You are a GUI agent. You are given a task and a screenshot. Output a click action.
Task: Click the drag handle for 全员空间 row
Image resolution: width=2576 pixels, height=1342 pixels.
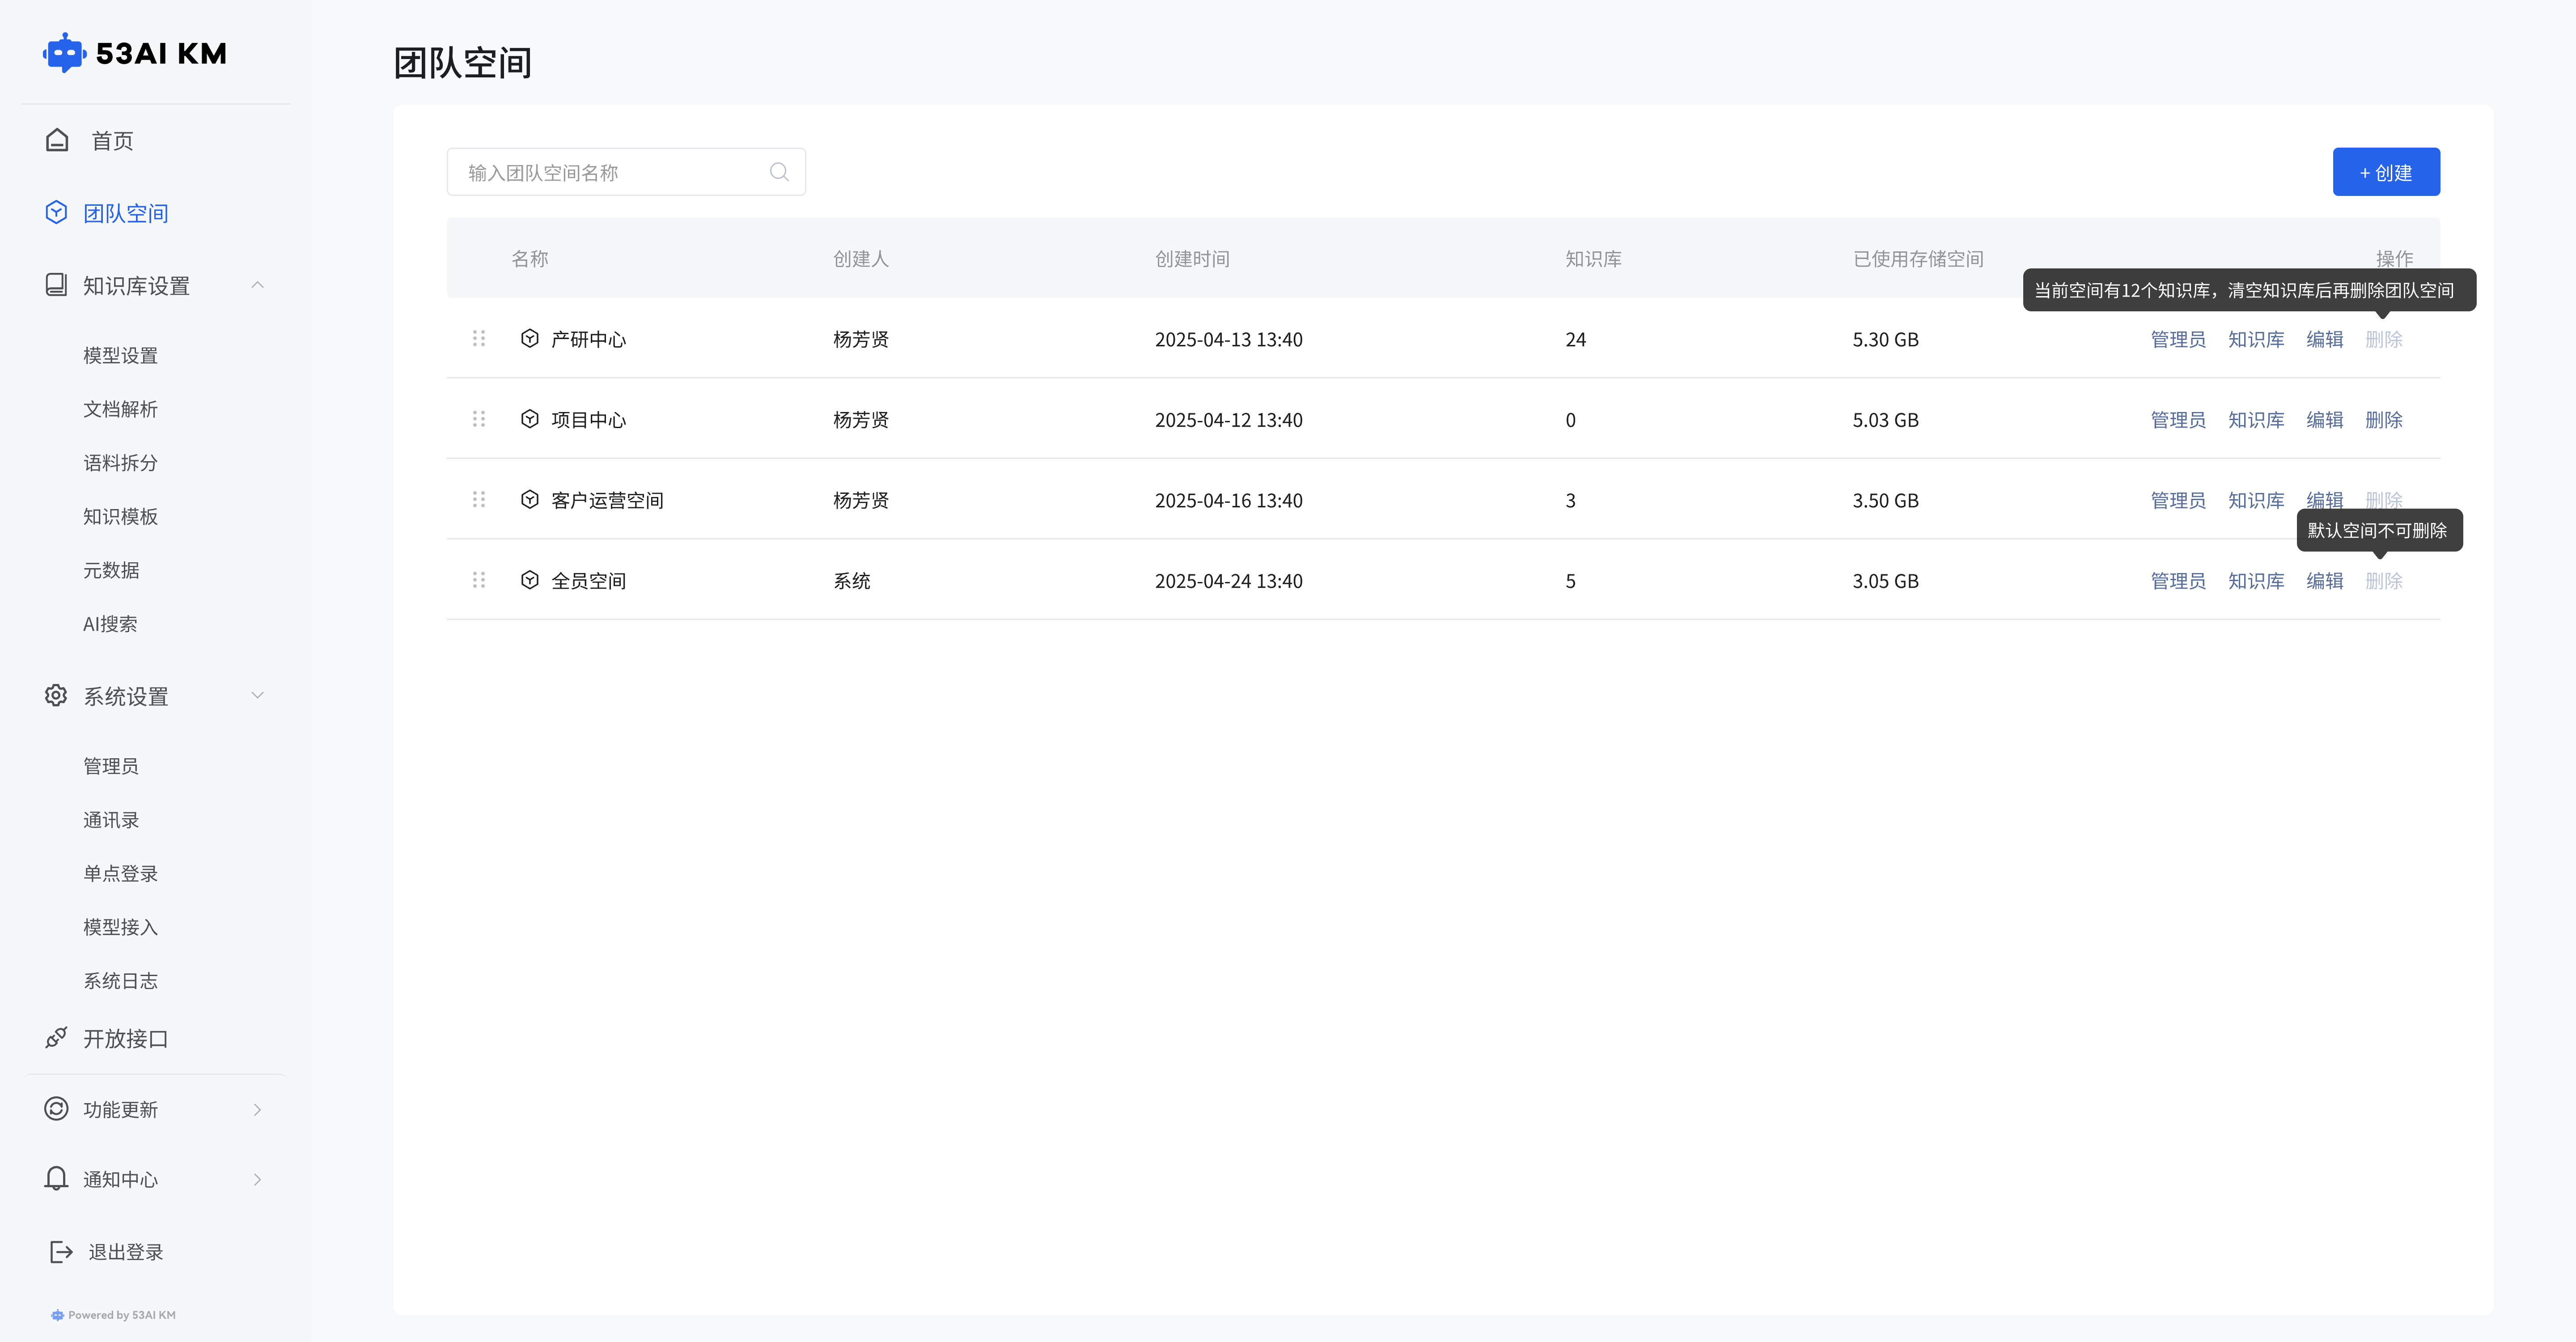point(479,580)
